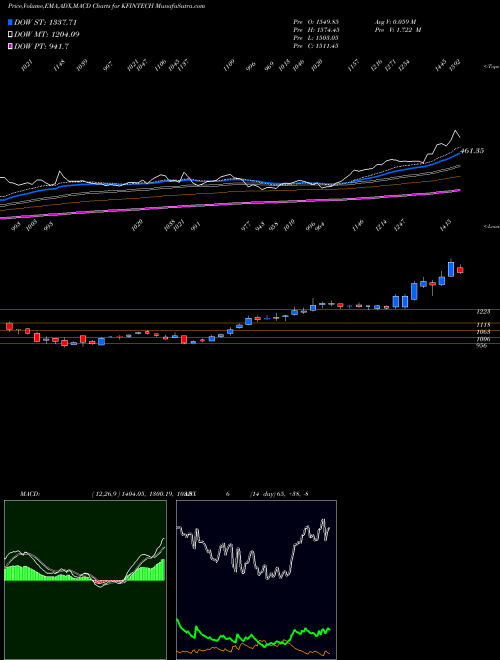Image resolution: width=500 pixels, height=660 pixels.
Task: Click the 1223 price level label
Action: (x=483, y=312)
